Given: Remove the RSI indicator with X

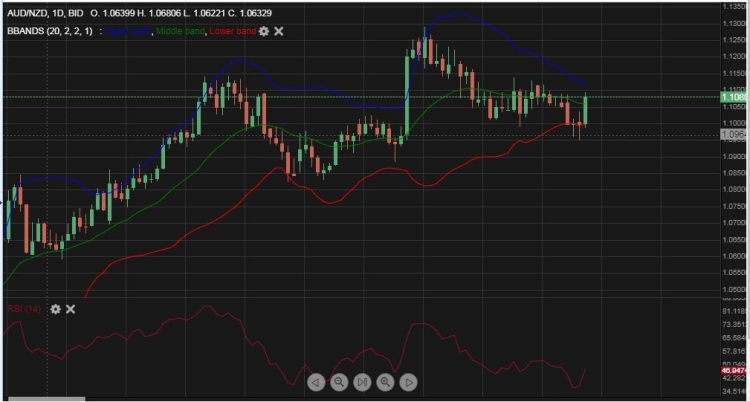Looking at the screenshot, I should coord(71,309).
